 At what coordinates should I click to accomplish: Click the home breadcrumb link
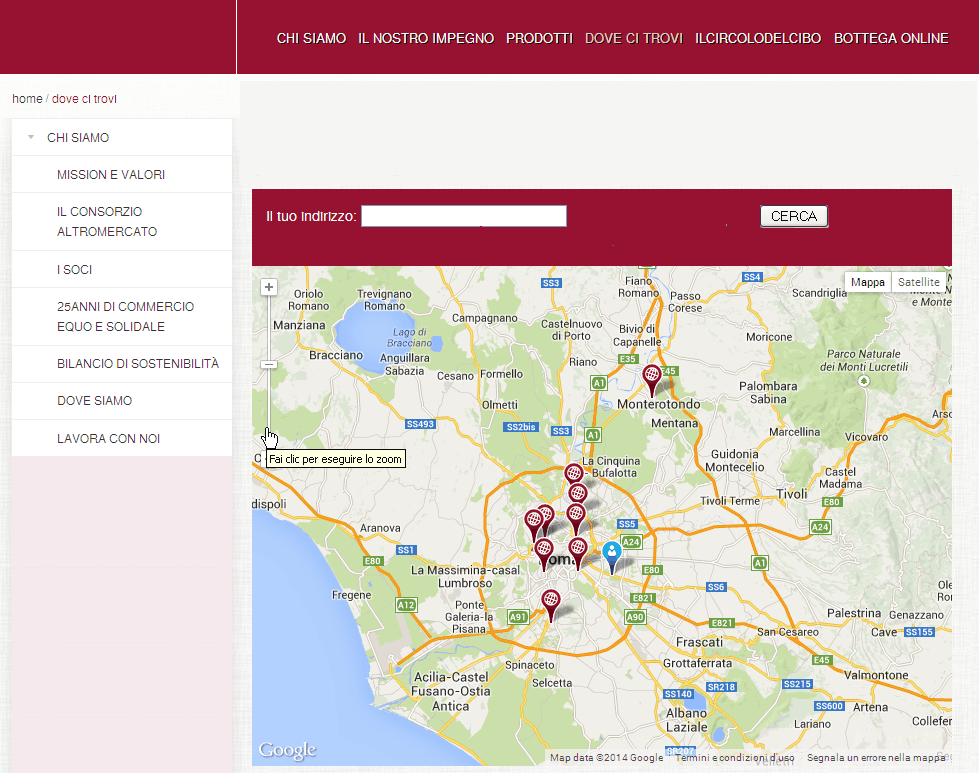point(27,99)
